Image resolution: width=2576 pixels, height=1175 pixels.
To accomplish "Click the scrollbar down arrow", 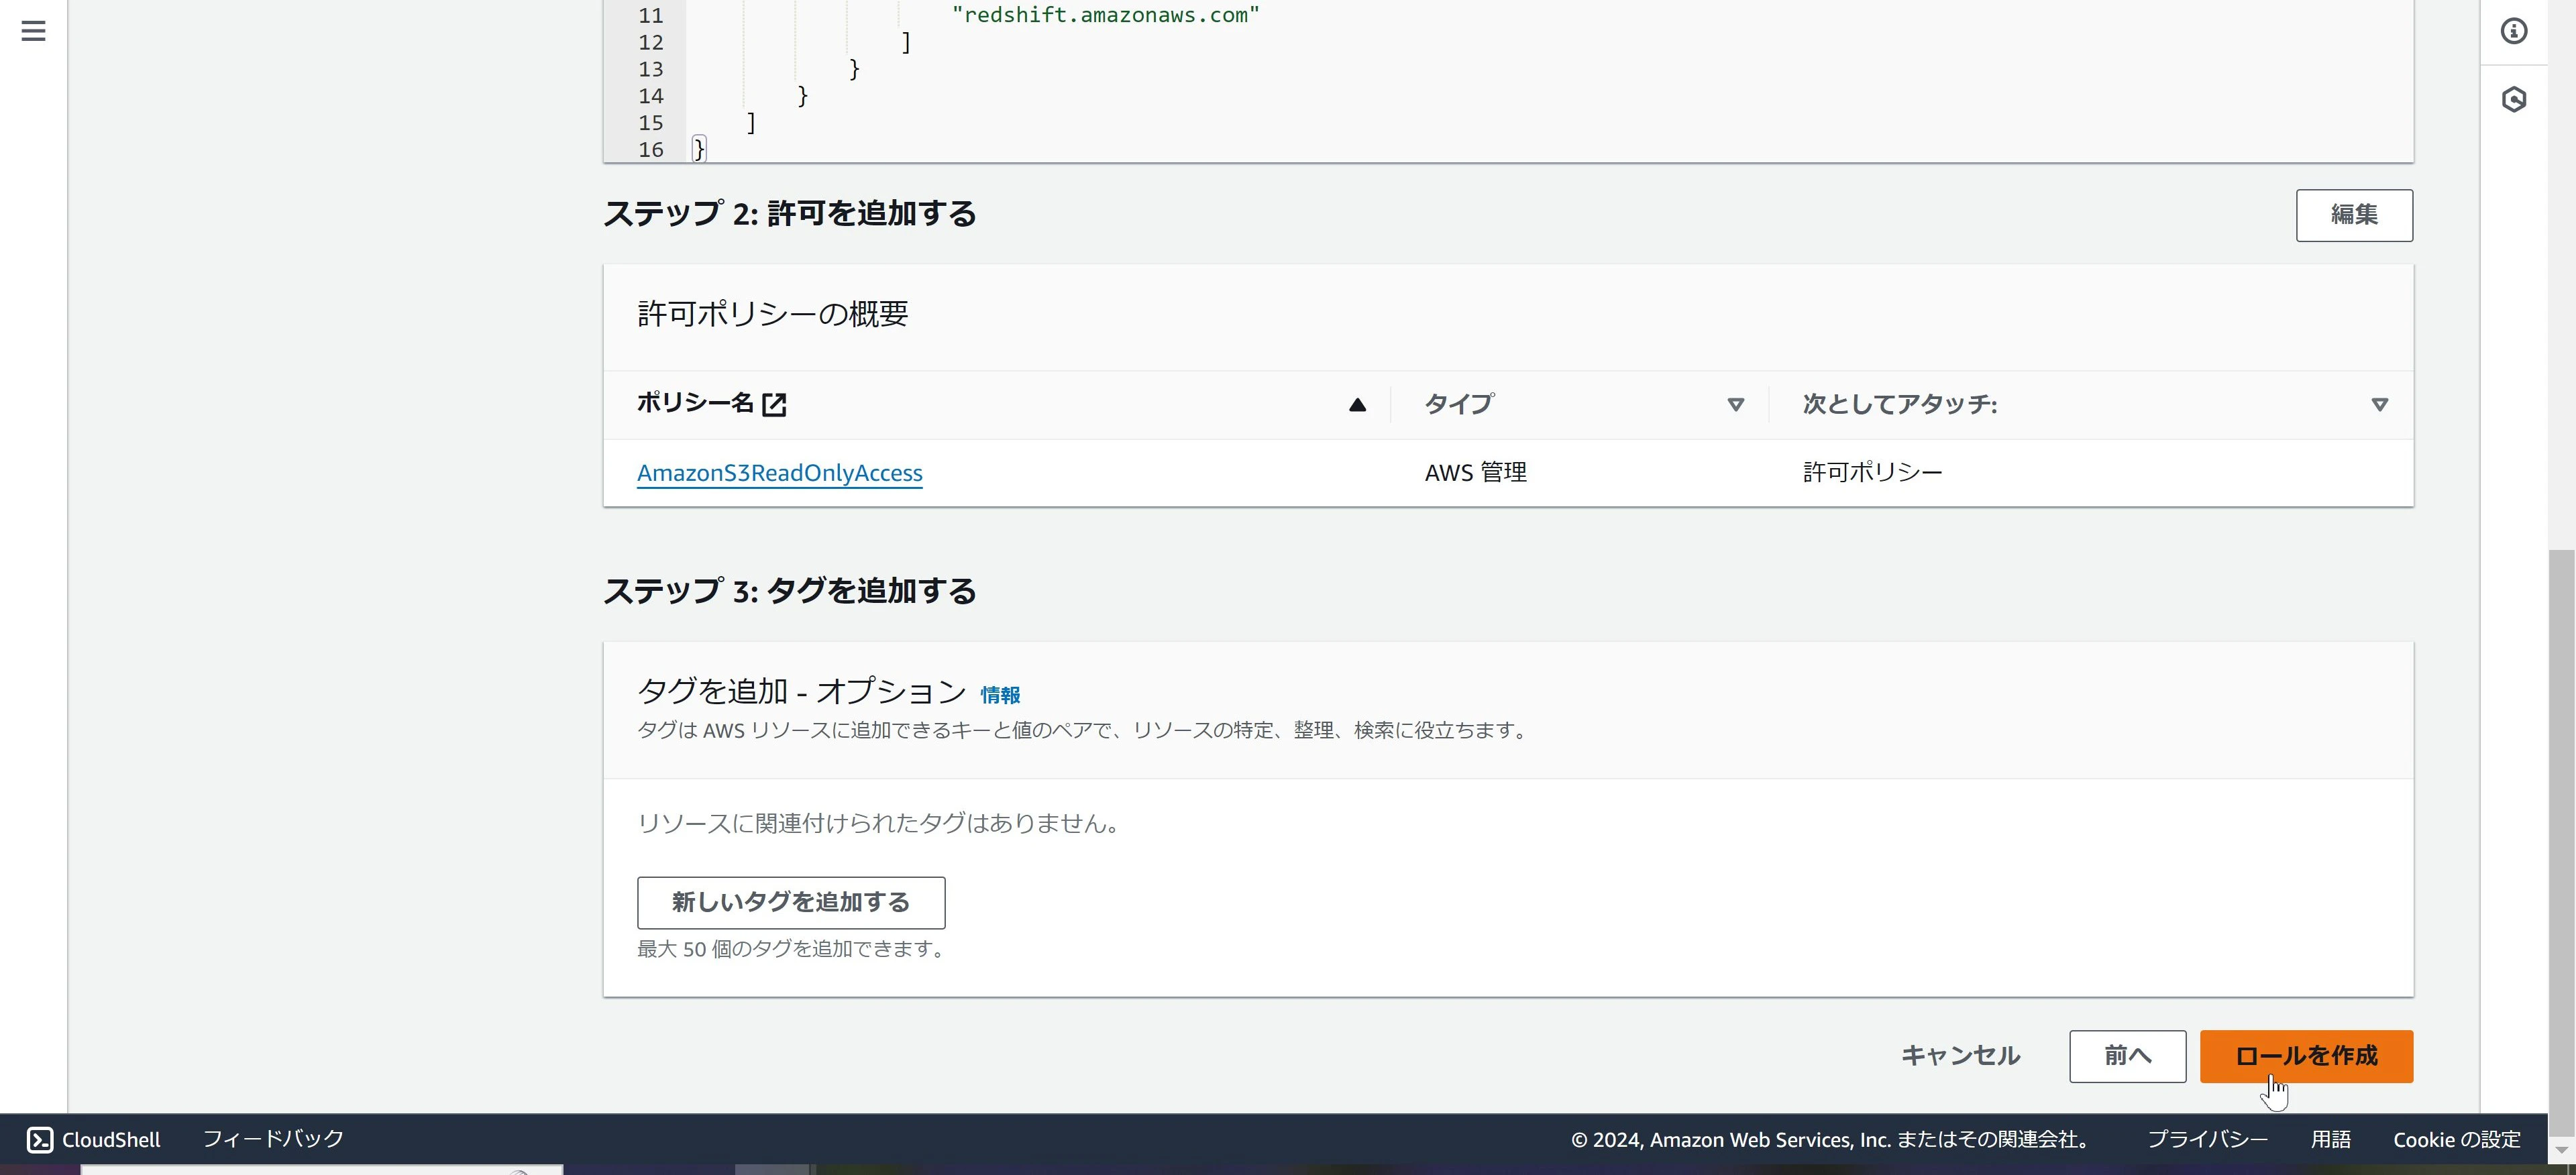I will (2561, 1151).
